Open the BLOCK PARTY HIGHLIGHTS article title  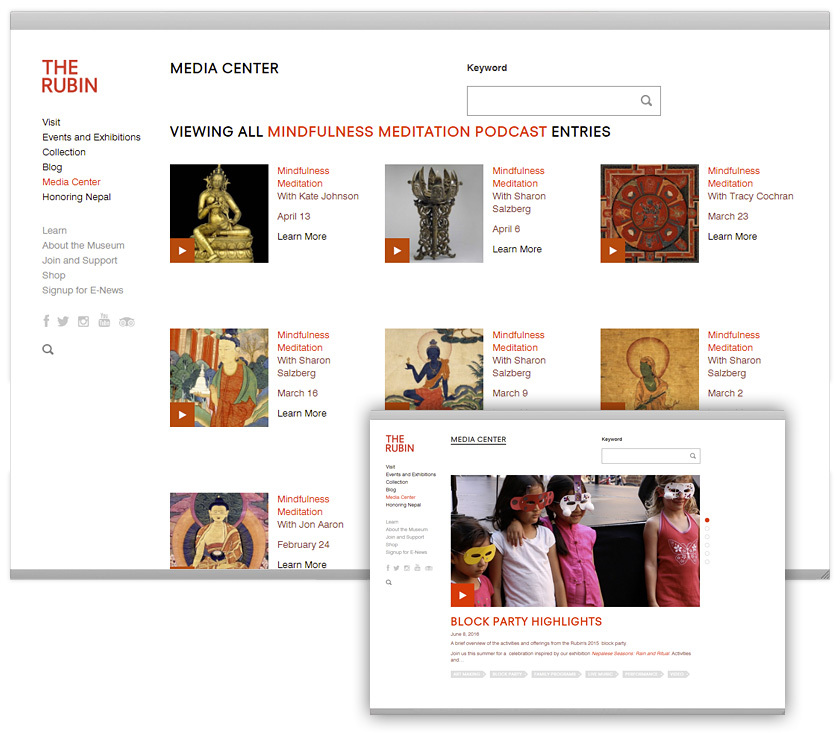click(x=525, y=621)
